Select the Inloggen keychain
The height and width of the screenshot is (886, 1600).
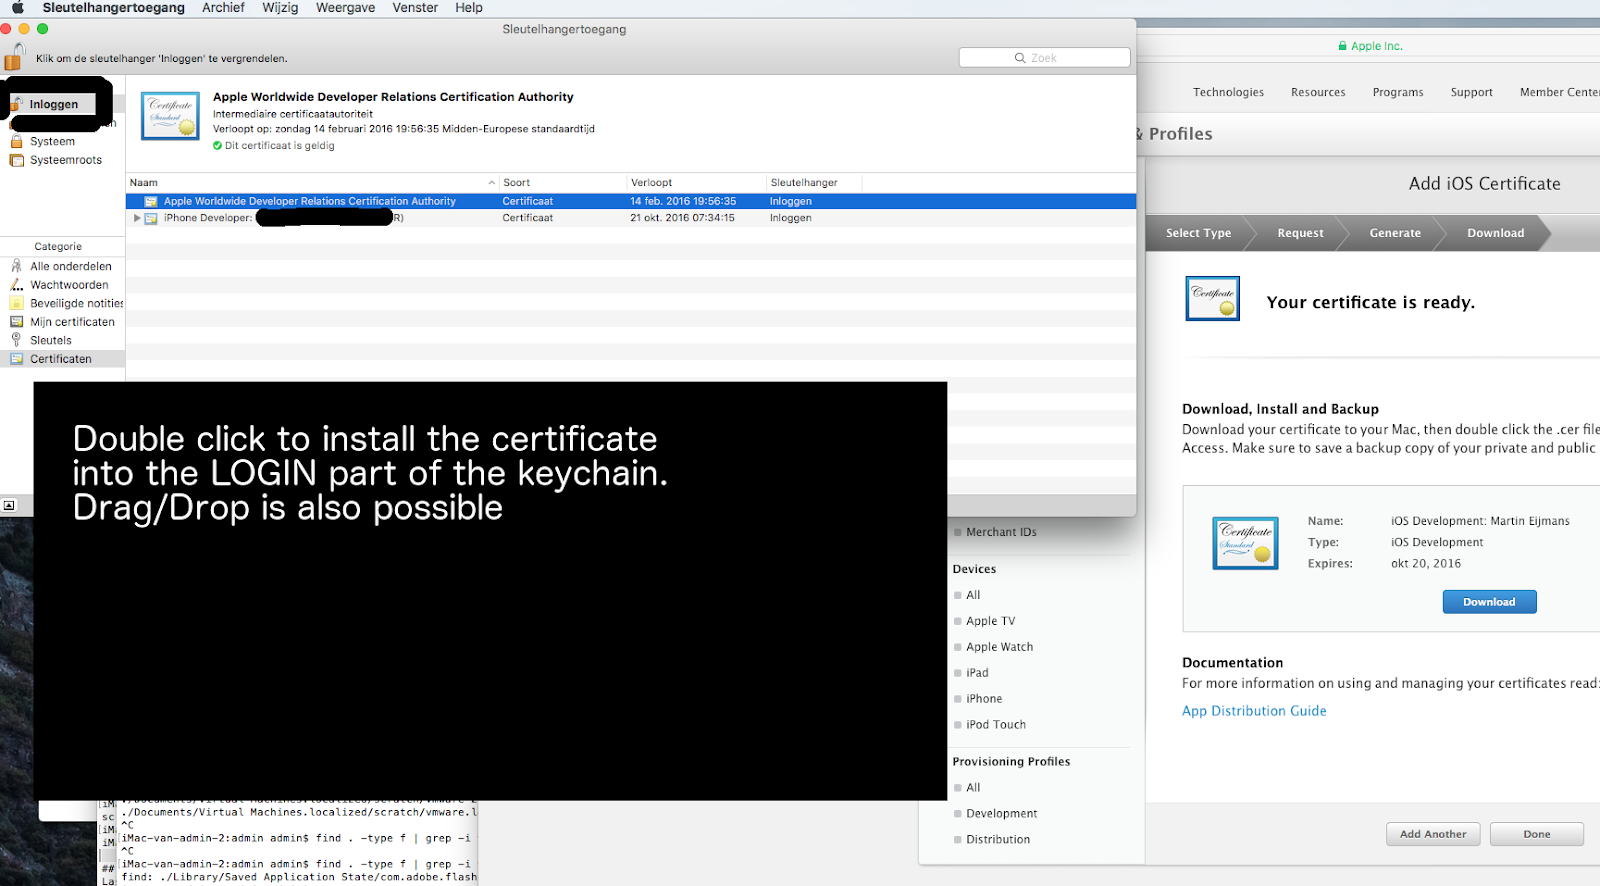[x=54, y=104]
